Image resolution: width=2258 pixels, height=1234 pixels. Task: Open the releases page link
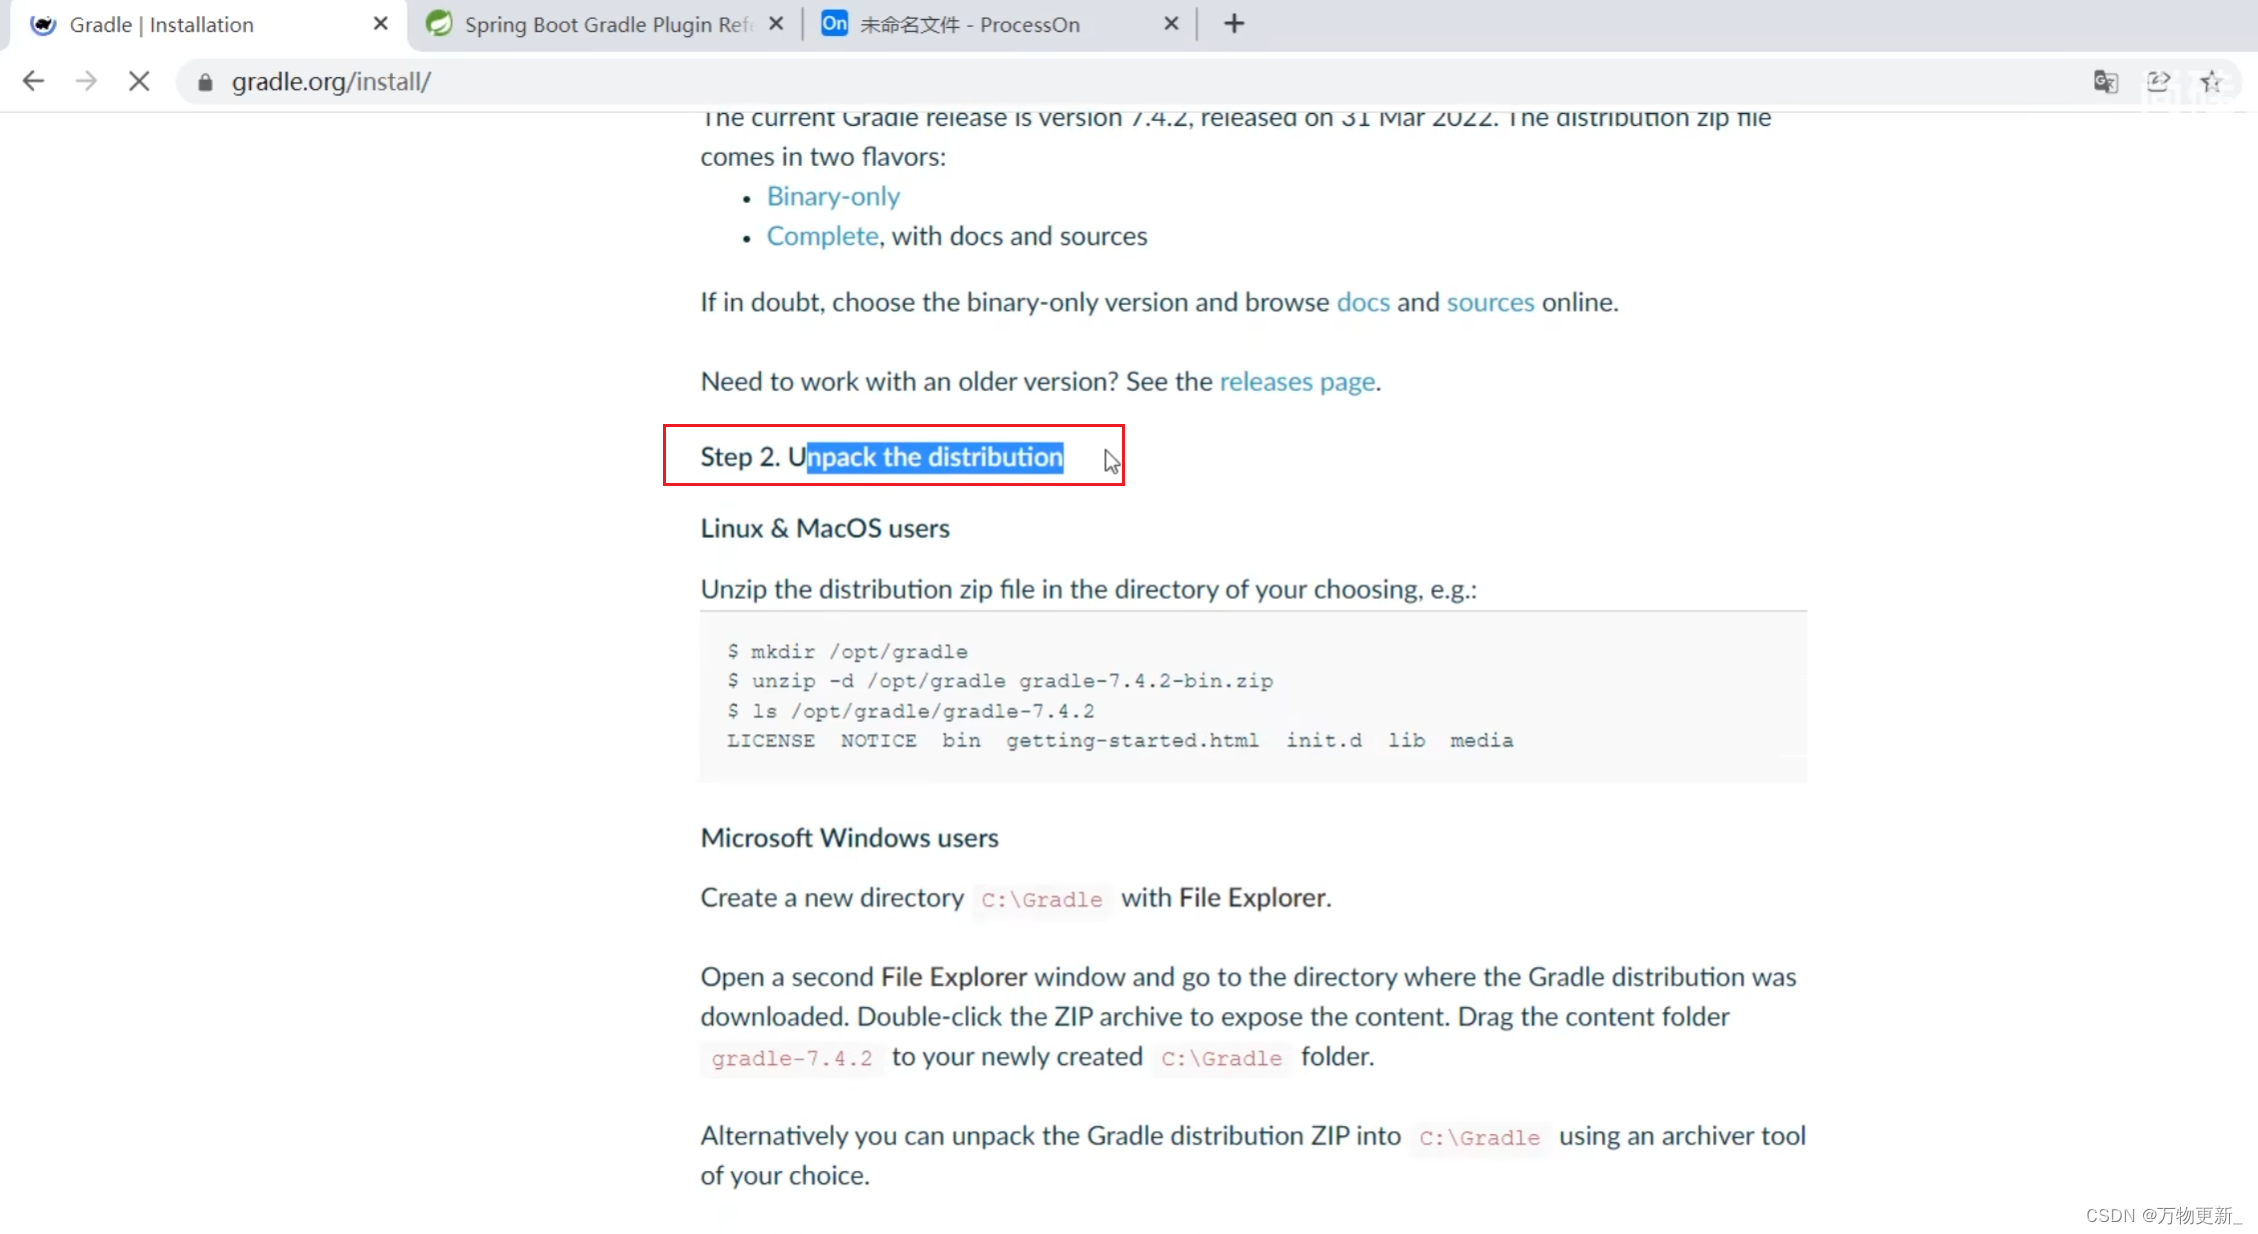(1297, 381)
